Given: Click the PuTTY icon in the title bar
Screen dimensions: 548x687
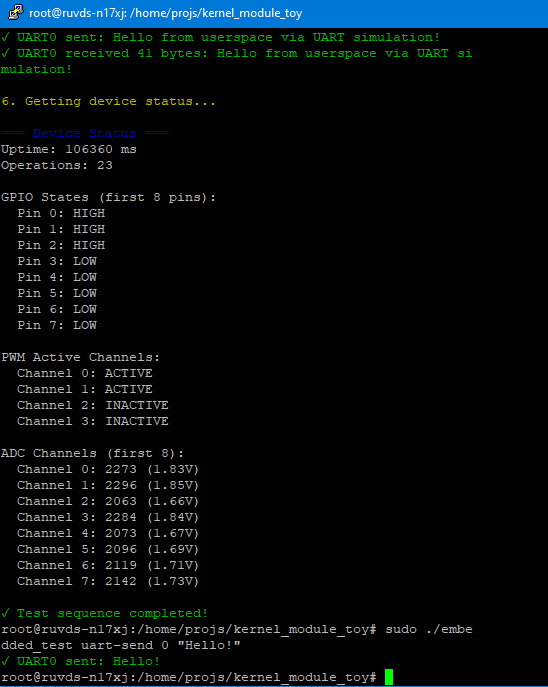Looking at the screenshot, I should pyautogui.click(x=16, y=12).
